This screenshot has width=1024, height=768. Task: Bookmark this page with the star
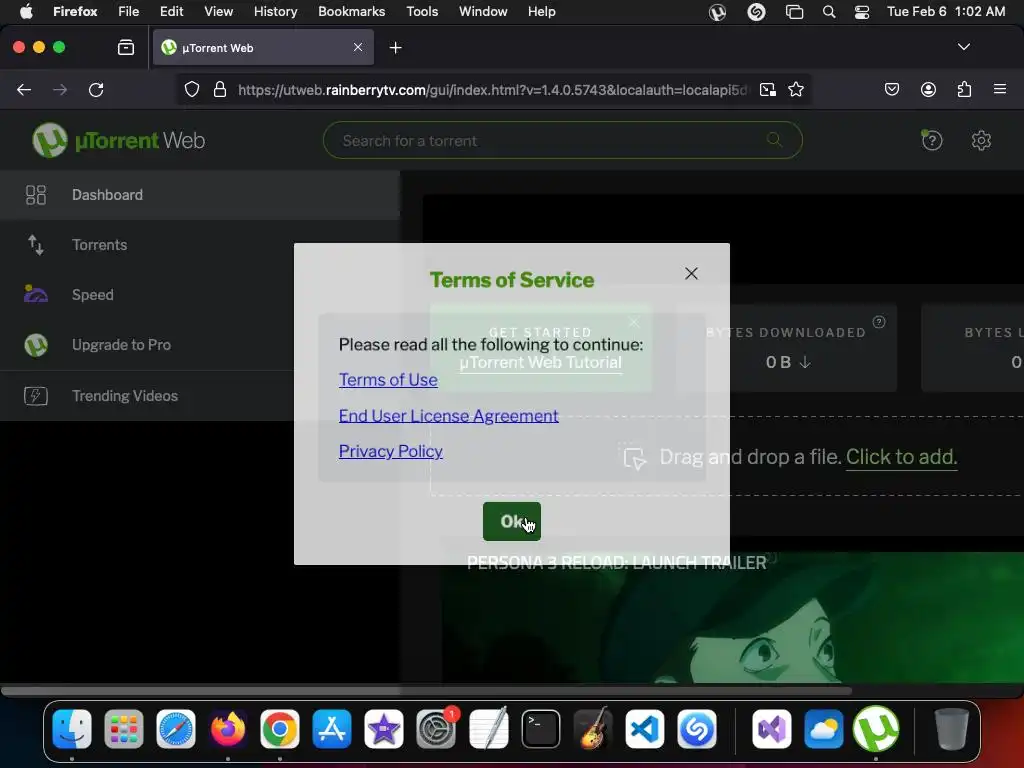[795, 89]
